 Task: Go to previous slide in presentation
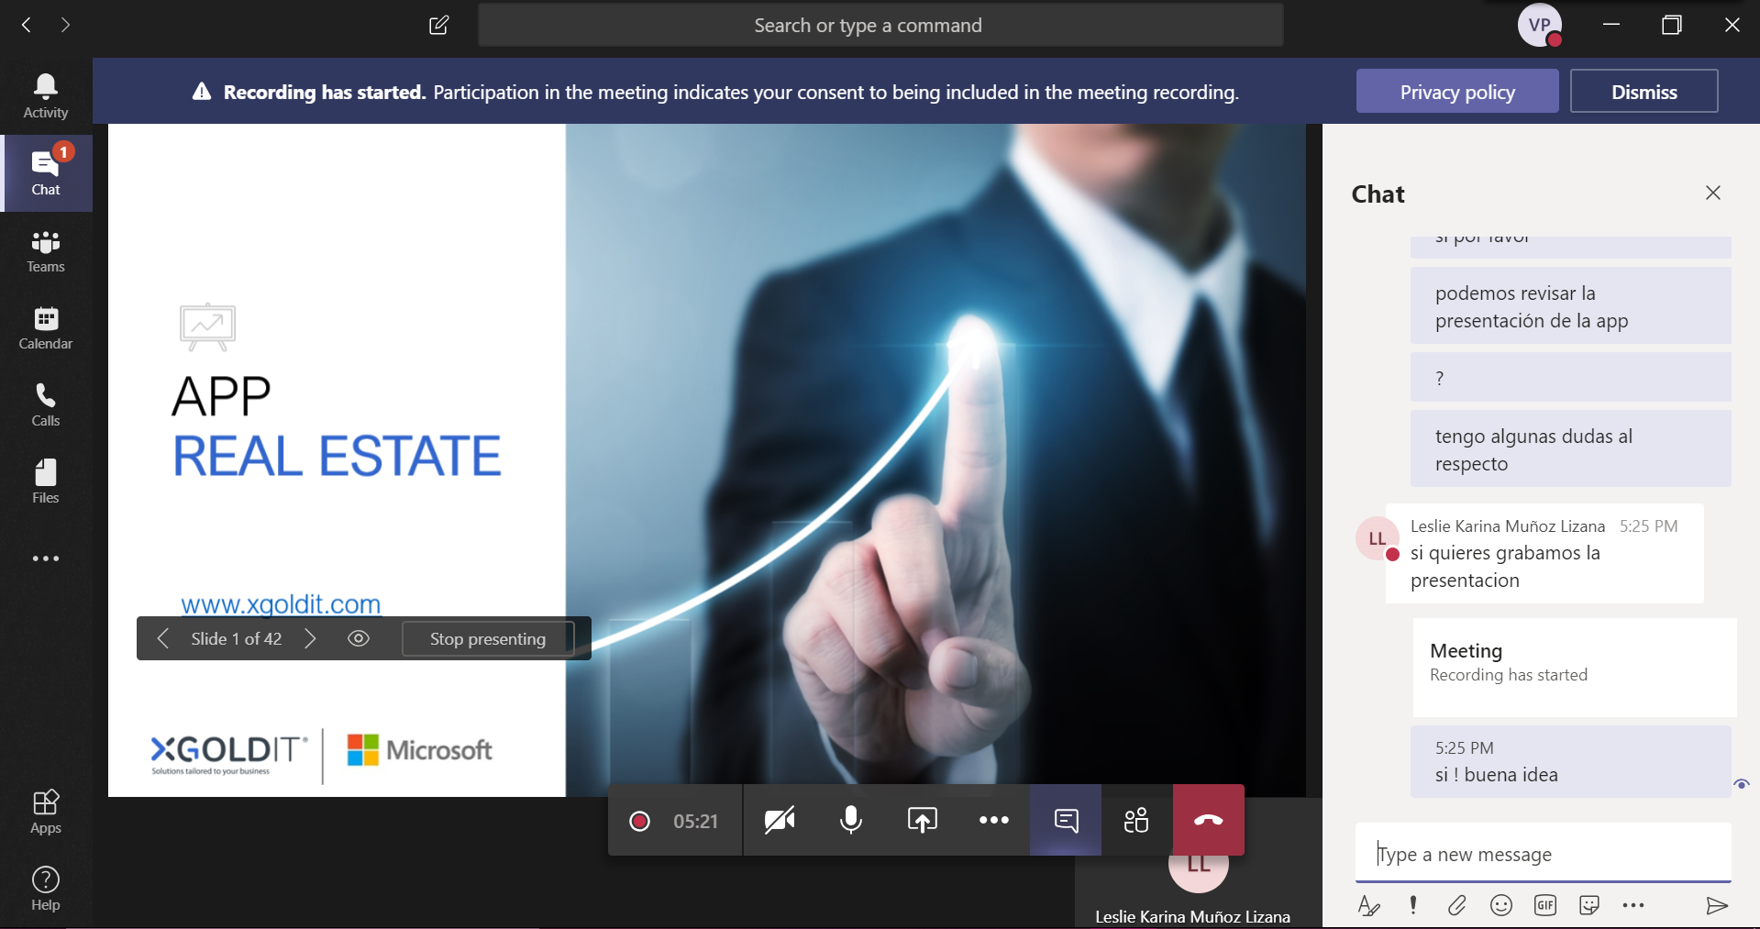coord(162,638)
